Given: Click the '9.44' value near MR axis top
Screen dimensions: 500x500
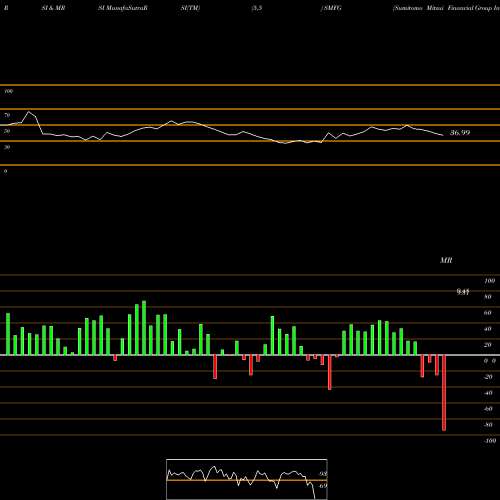Looking at the screenshot, I should (x=463, y=292).
